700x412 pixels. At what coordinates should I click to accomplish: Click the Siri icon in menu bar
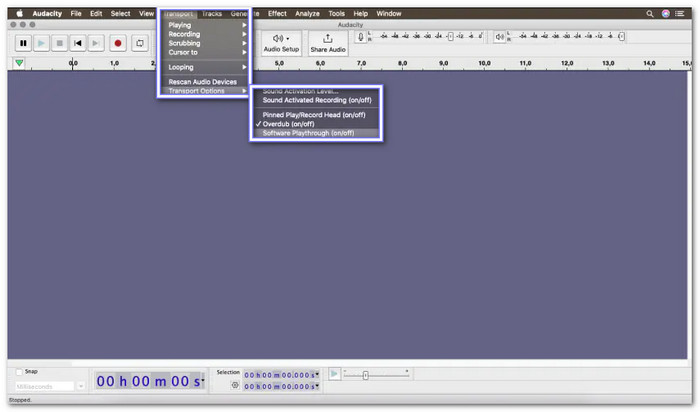(x=666, y=14)
